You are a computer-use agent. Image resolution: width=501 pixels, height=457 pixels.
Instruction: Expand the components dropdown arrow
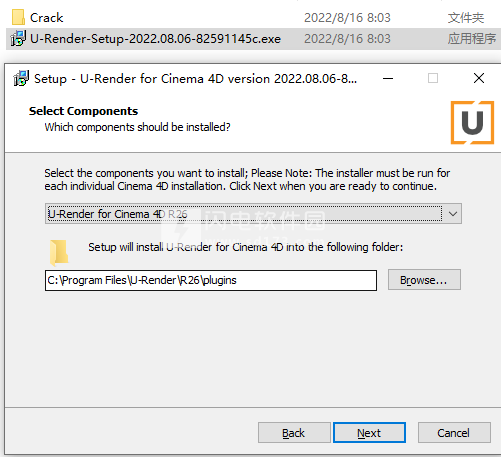click(453, 213)
